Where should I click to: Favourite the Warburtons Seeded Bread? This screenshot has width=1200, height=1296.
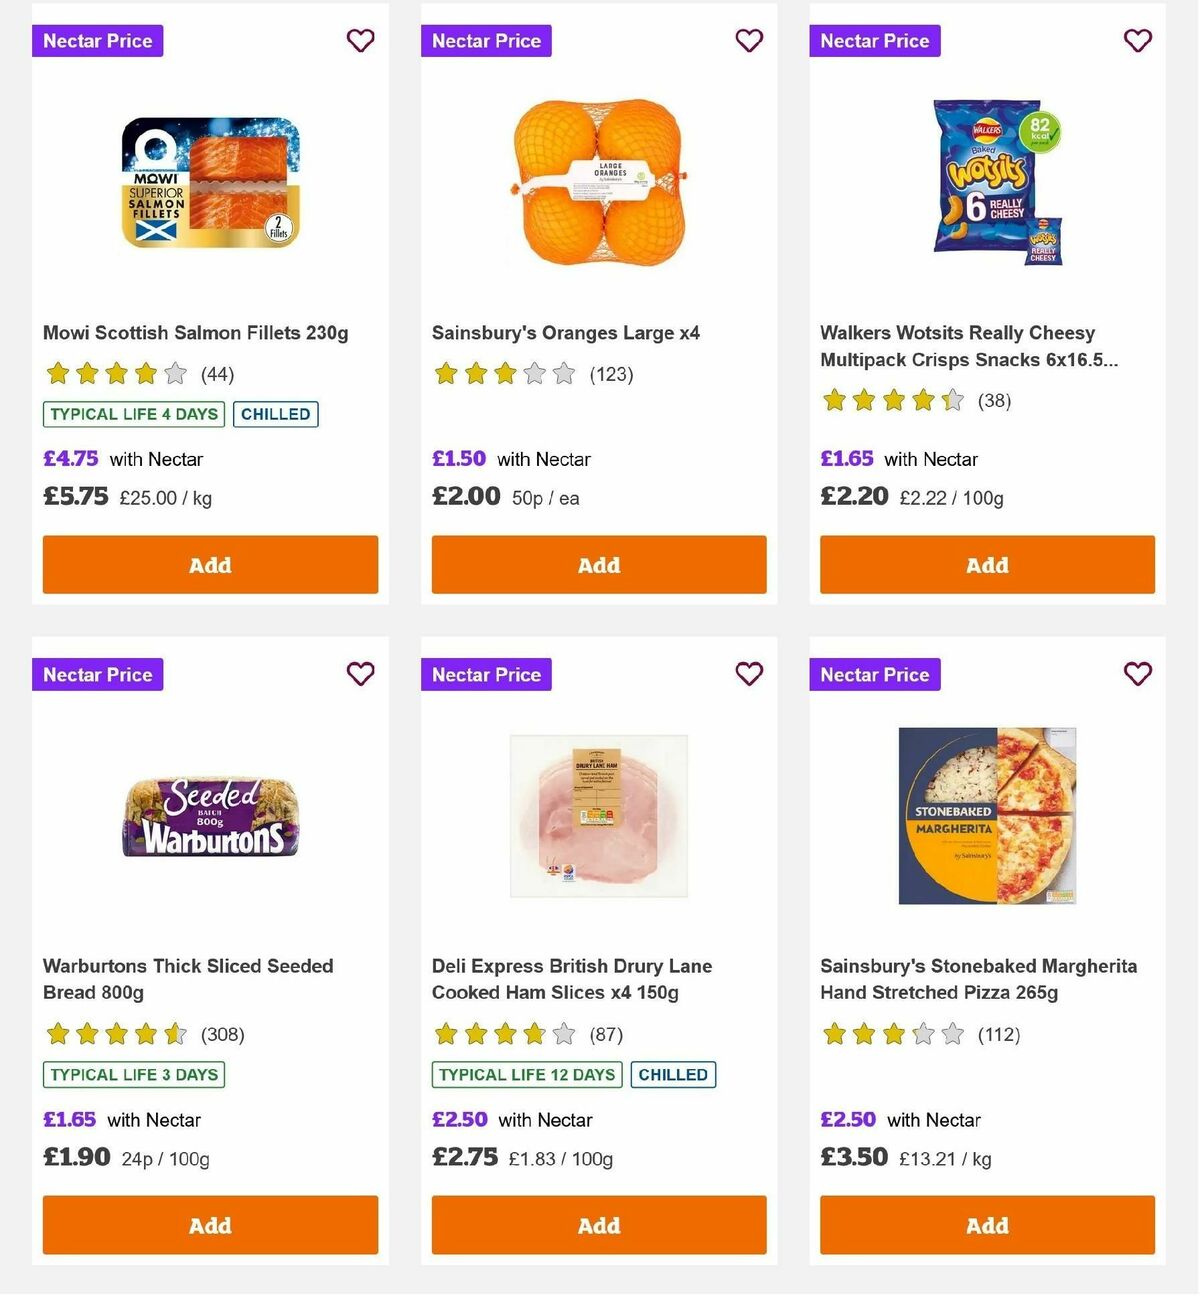(360, 675)
